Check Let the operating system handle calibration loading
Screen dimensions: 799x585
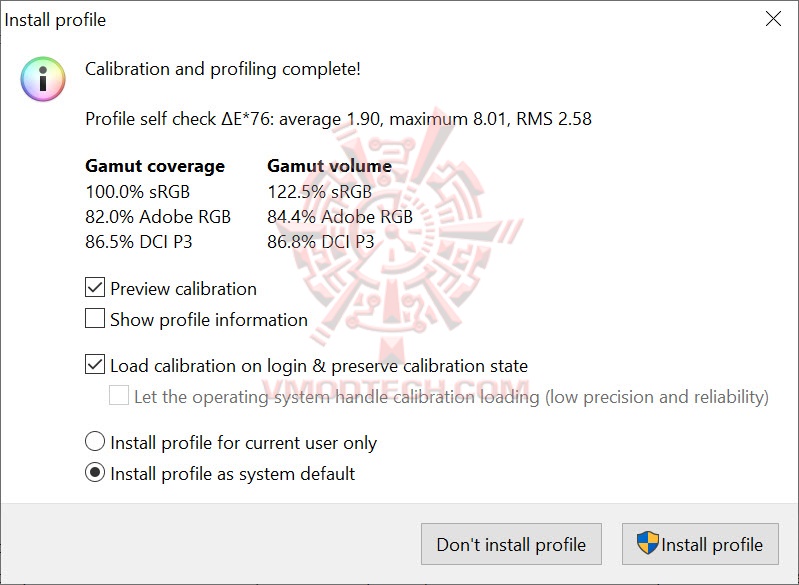tap(119, 396)
